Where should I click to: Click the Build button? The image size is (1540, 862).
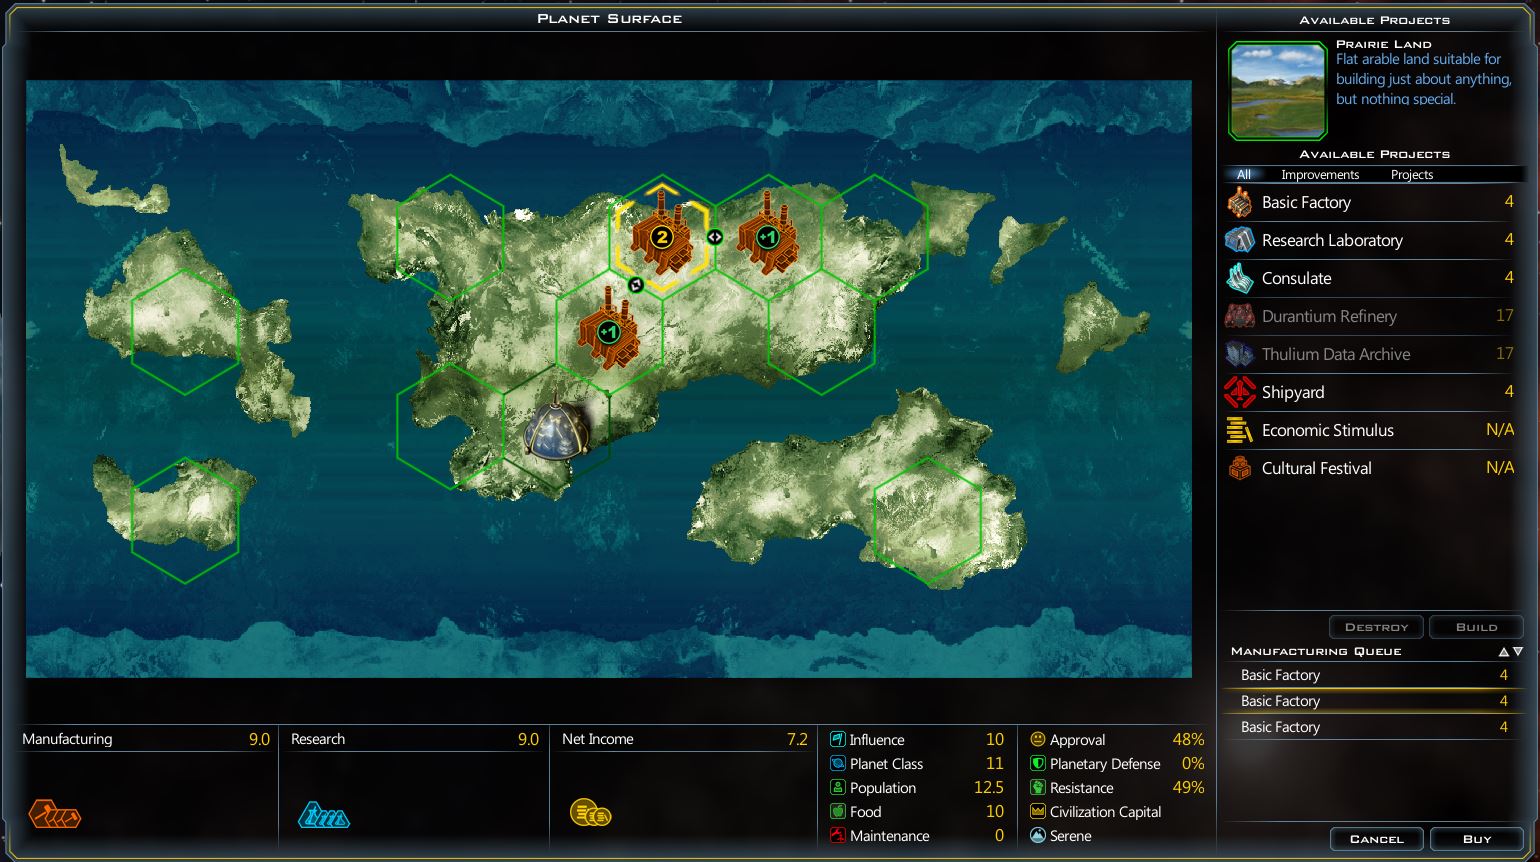(x=1477, y=627)
